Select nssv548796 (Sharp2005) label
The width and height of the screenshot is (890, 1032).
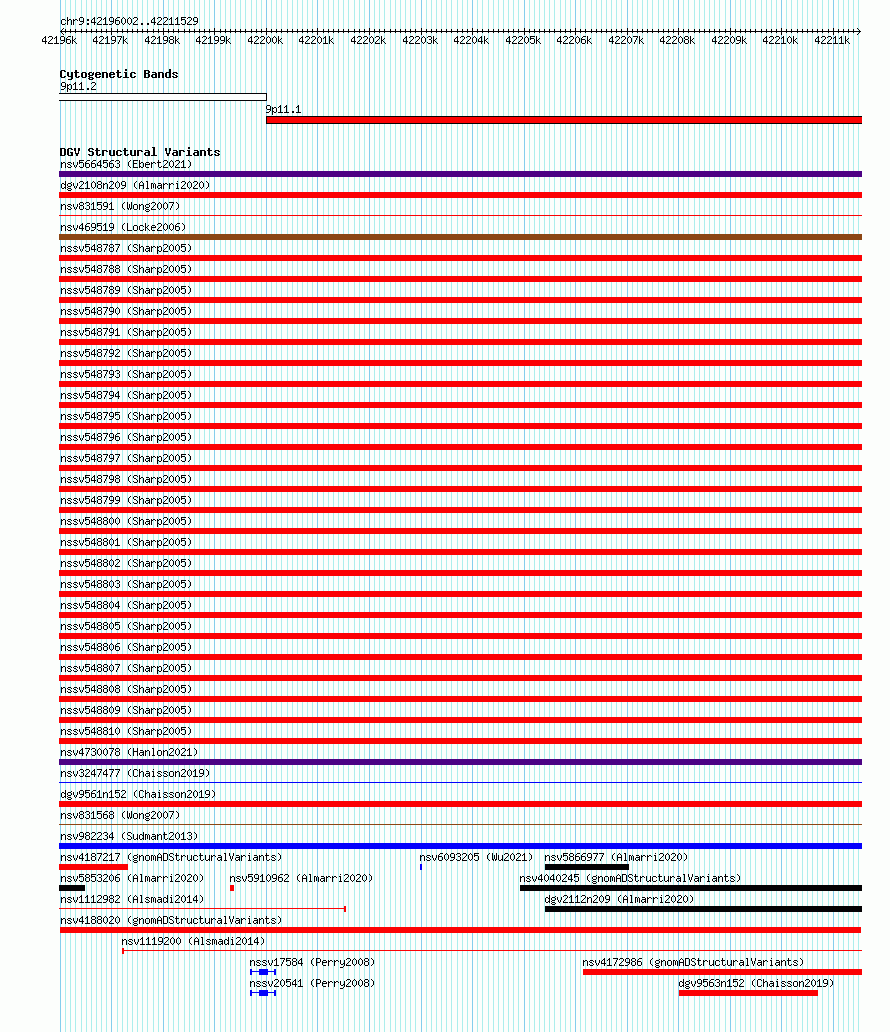[x=126, y=438]
